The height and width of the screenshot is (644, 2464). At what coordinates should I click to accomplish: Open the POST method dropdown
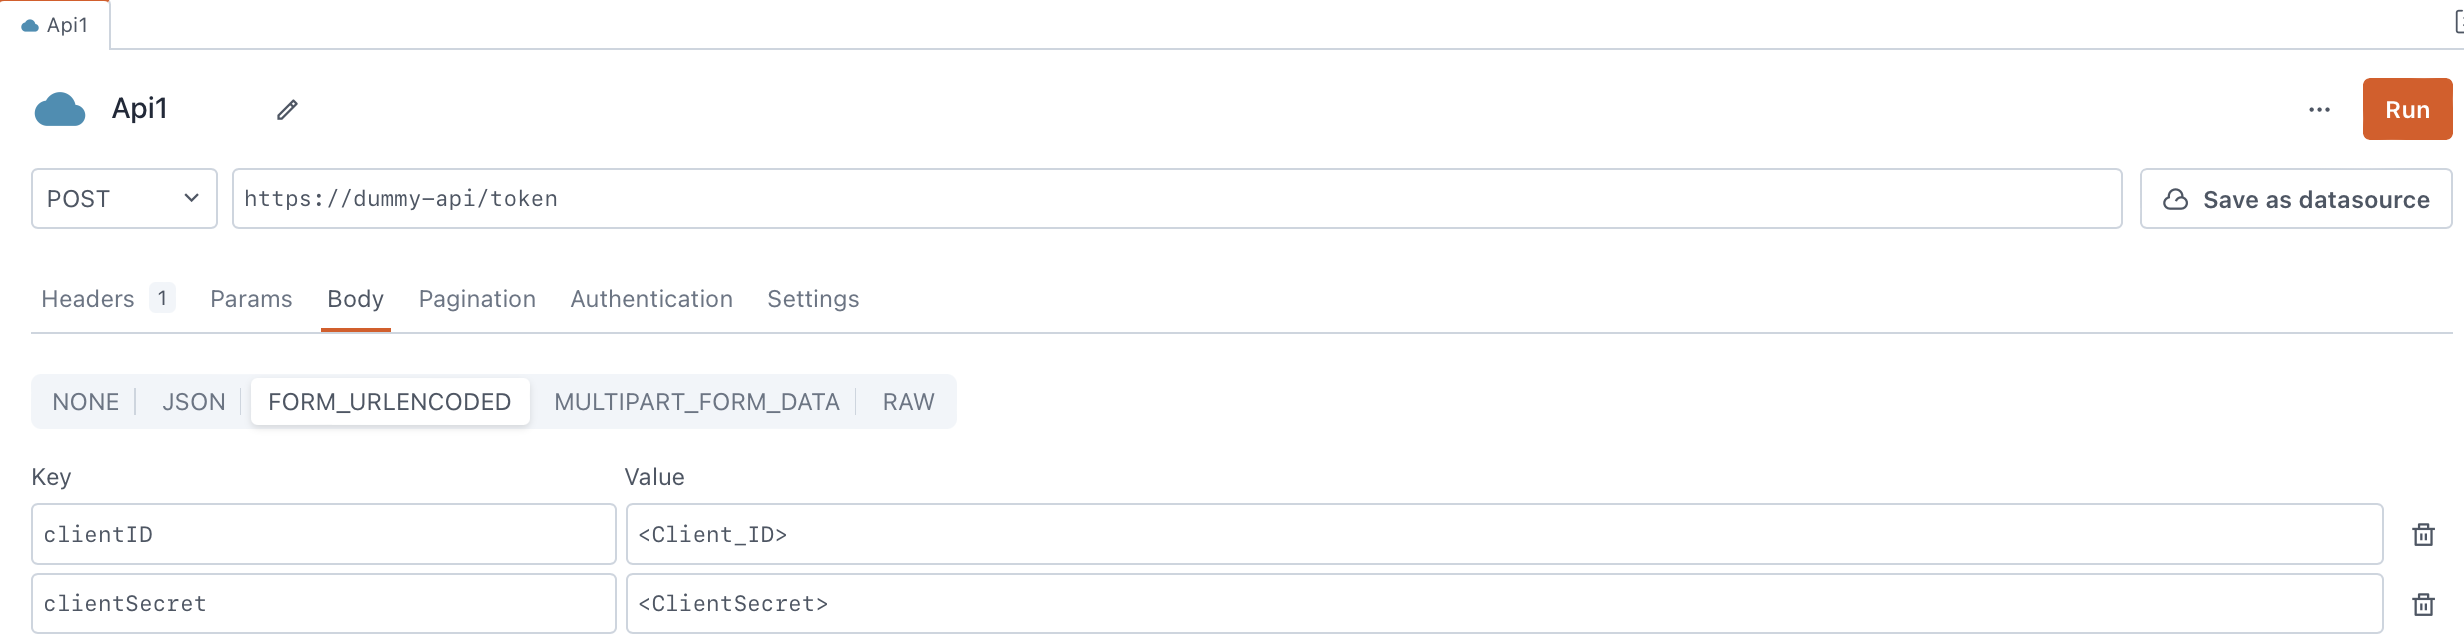click(x=123, y=199)
